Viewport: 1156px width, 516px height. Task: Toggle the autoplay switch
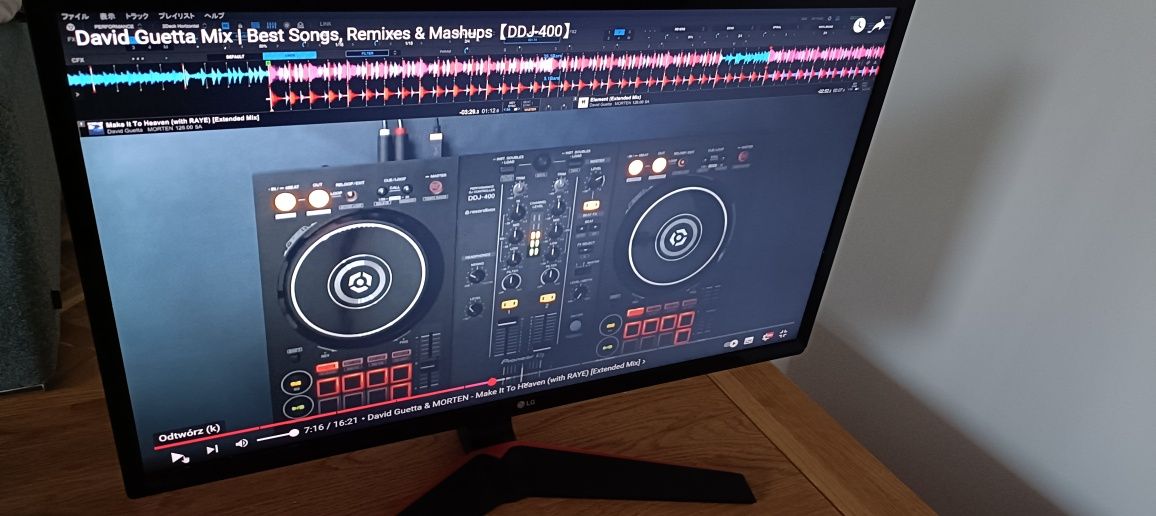pos(731,344)
